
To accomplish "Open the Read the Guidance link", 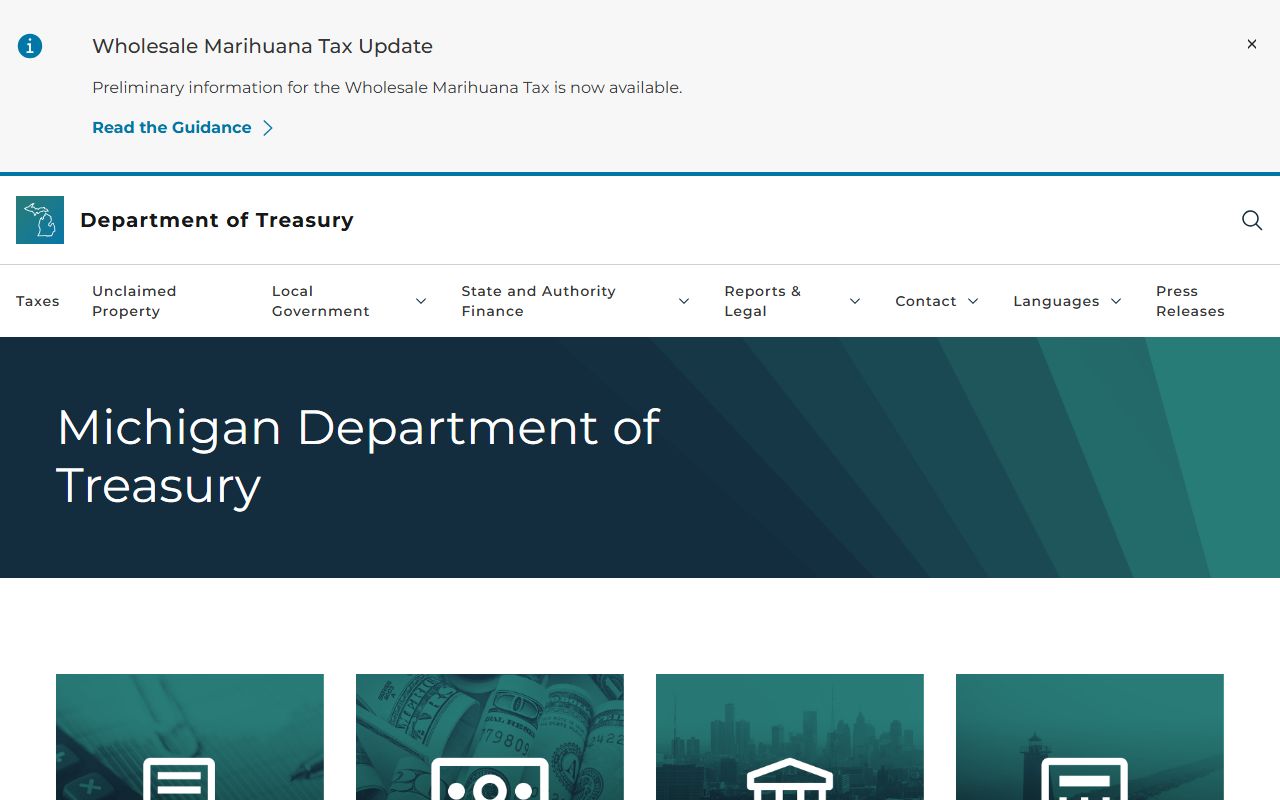I will click(172, 128).
